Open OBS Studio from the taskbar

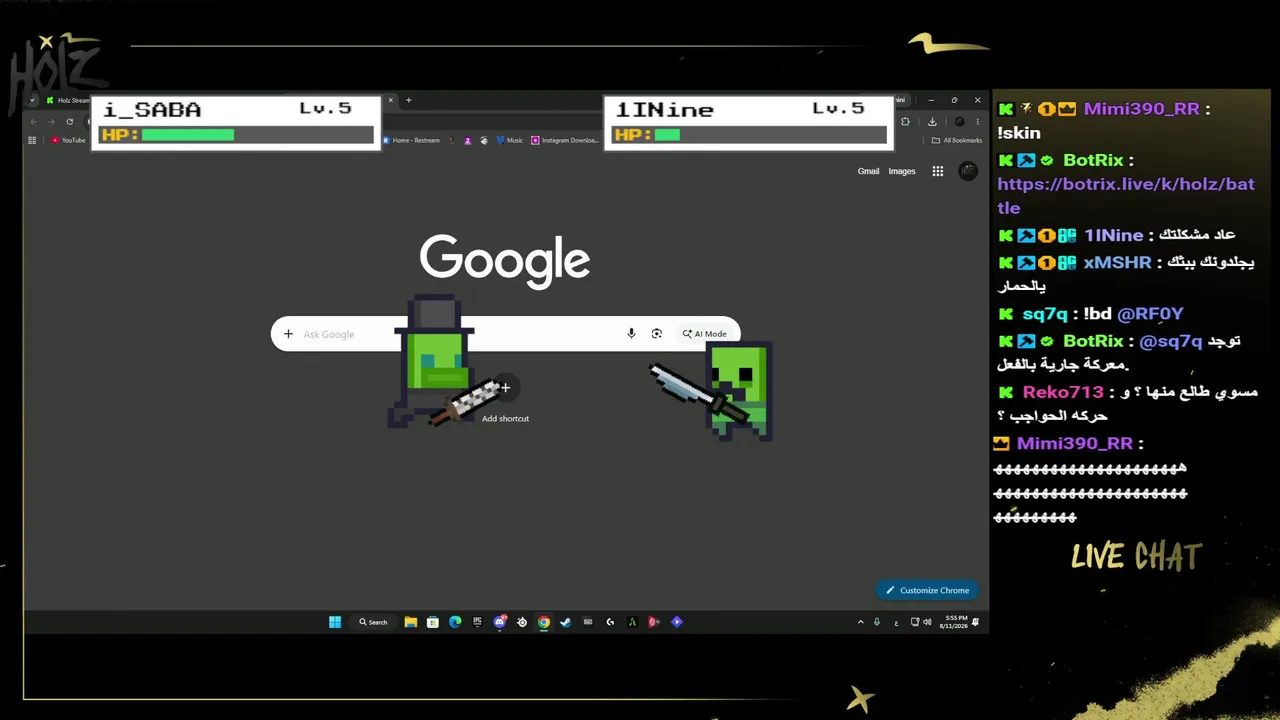[522, 622]
